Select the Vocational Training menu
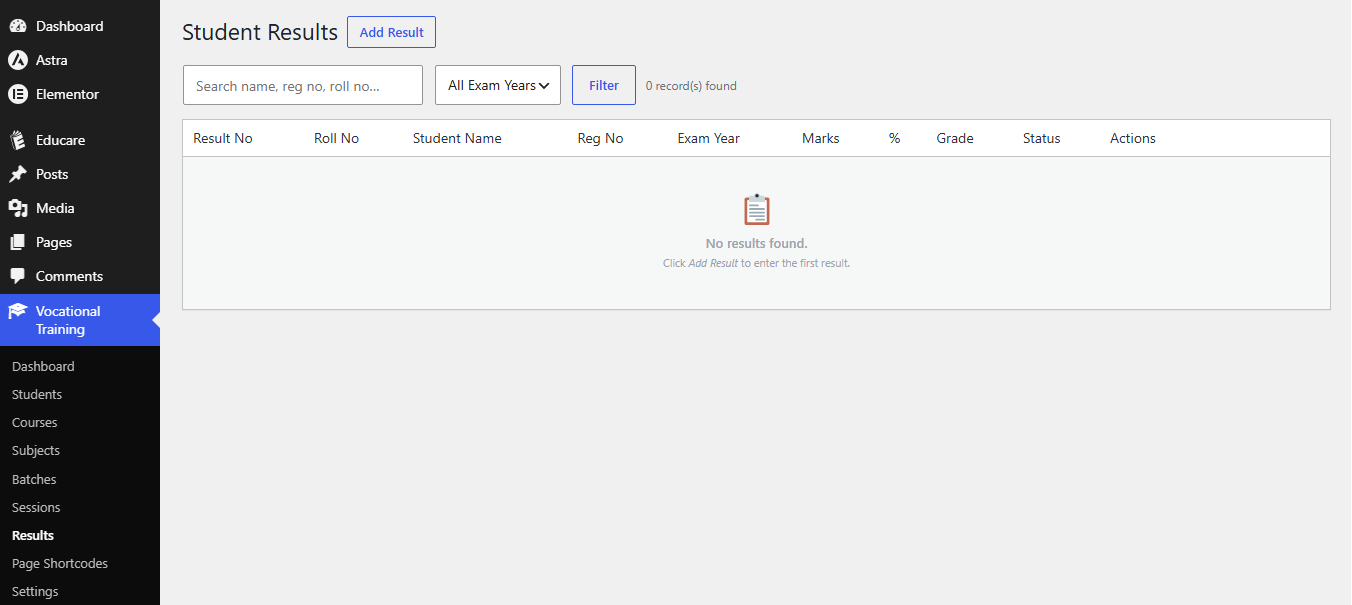Viewport: 1352px width, 605px height. [x=80, y=320]
